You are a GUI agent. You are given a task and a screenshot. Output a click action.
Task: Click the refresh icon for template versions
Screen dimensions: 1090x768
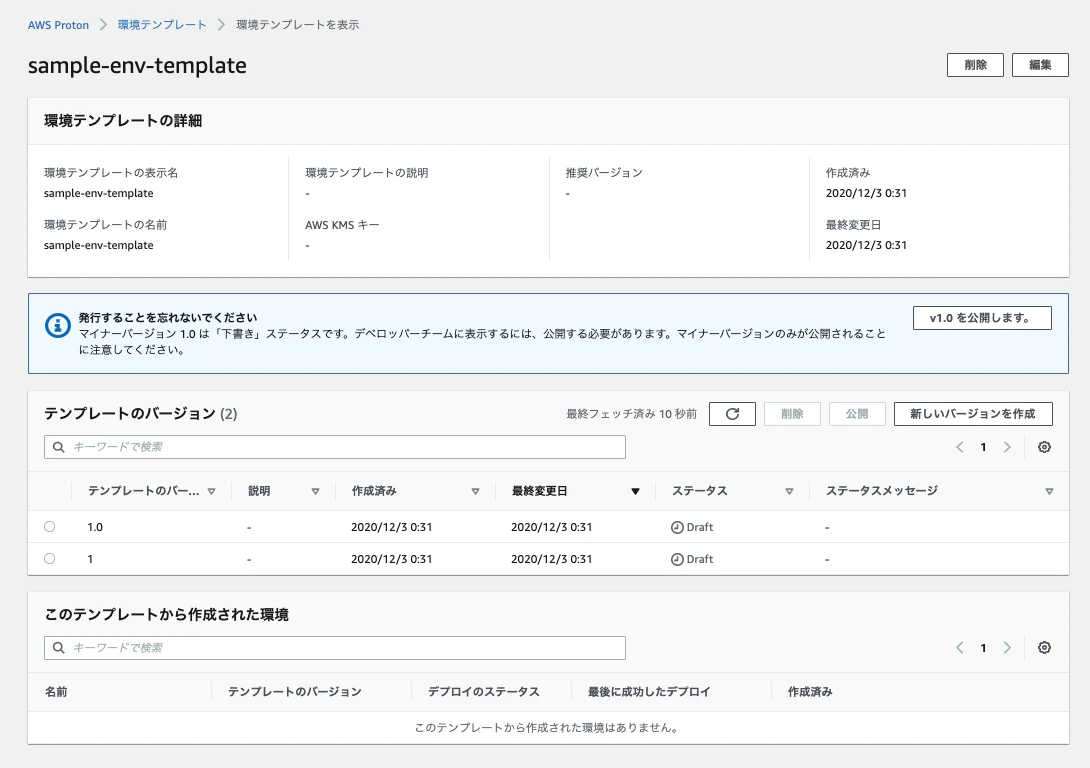click(x=732, y=414)
